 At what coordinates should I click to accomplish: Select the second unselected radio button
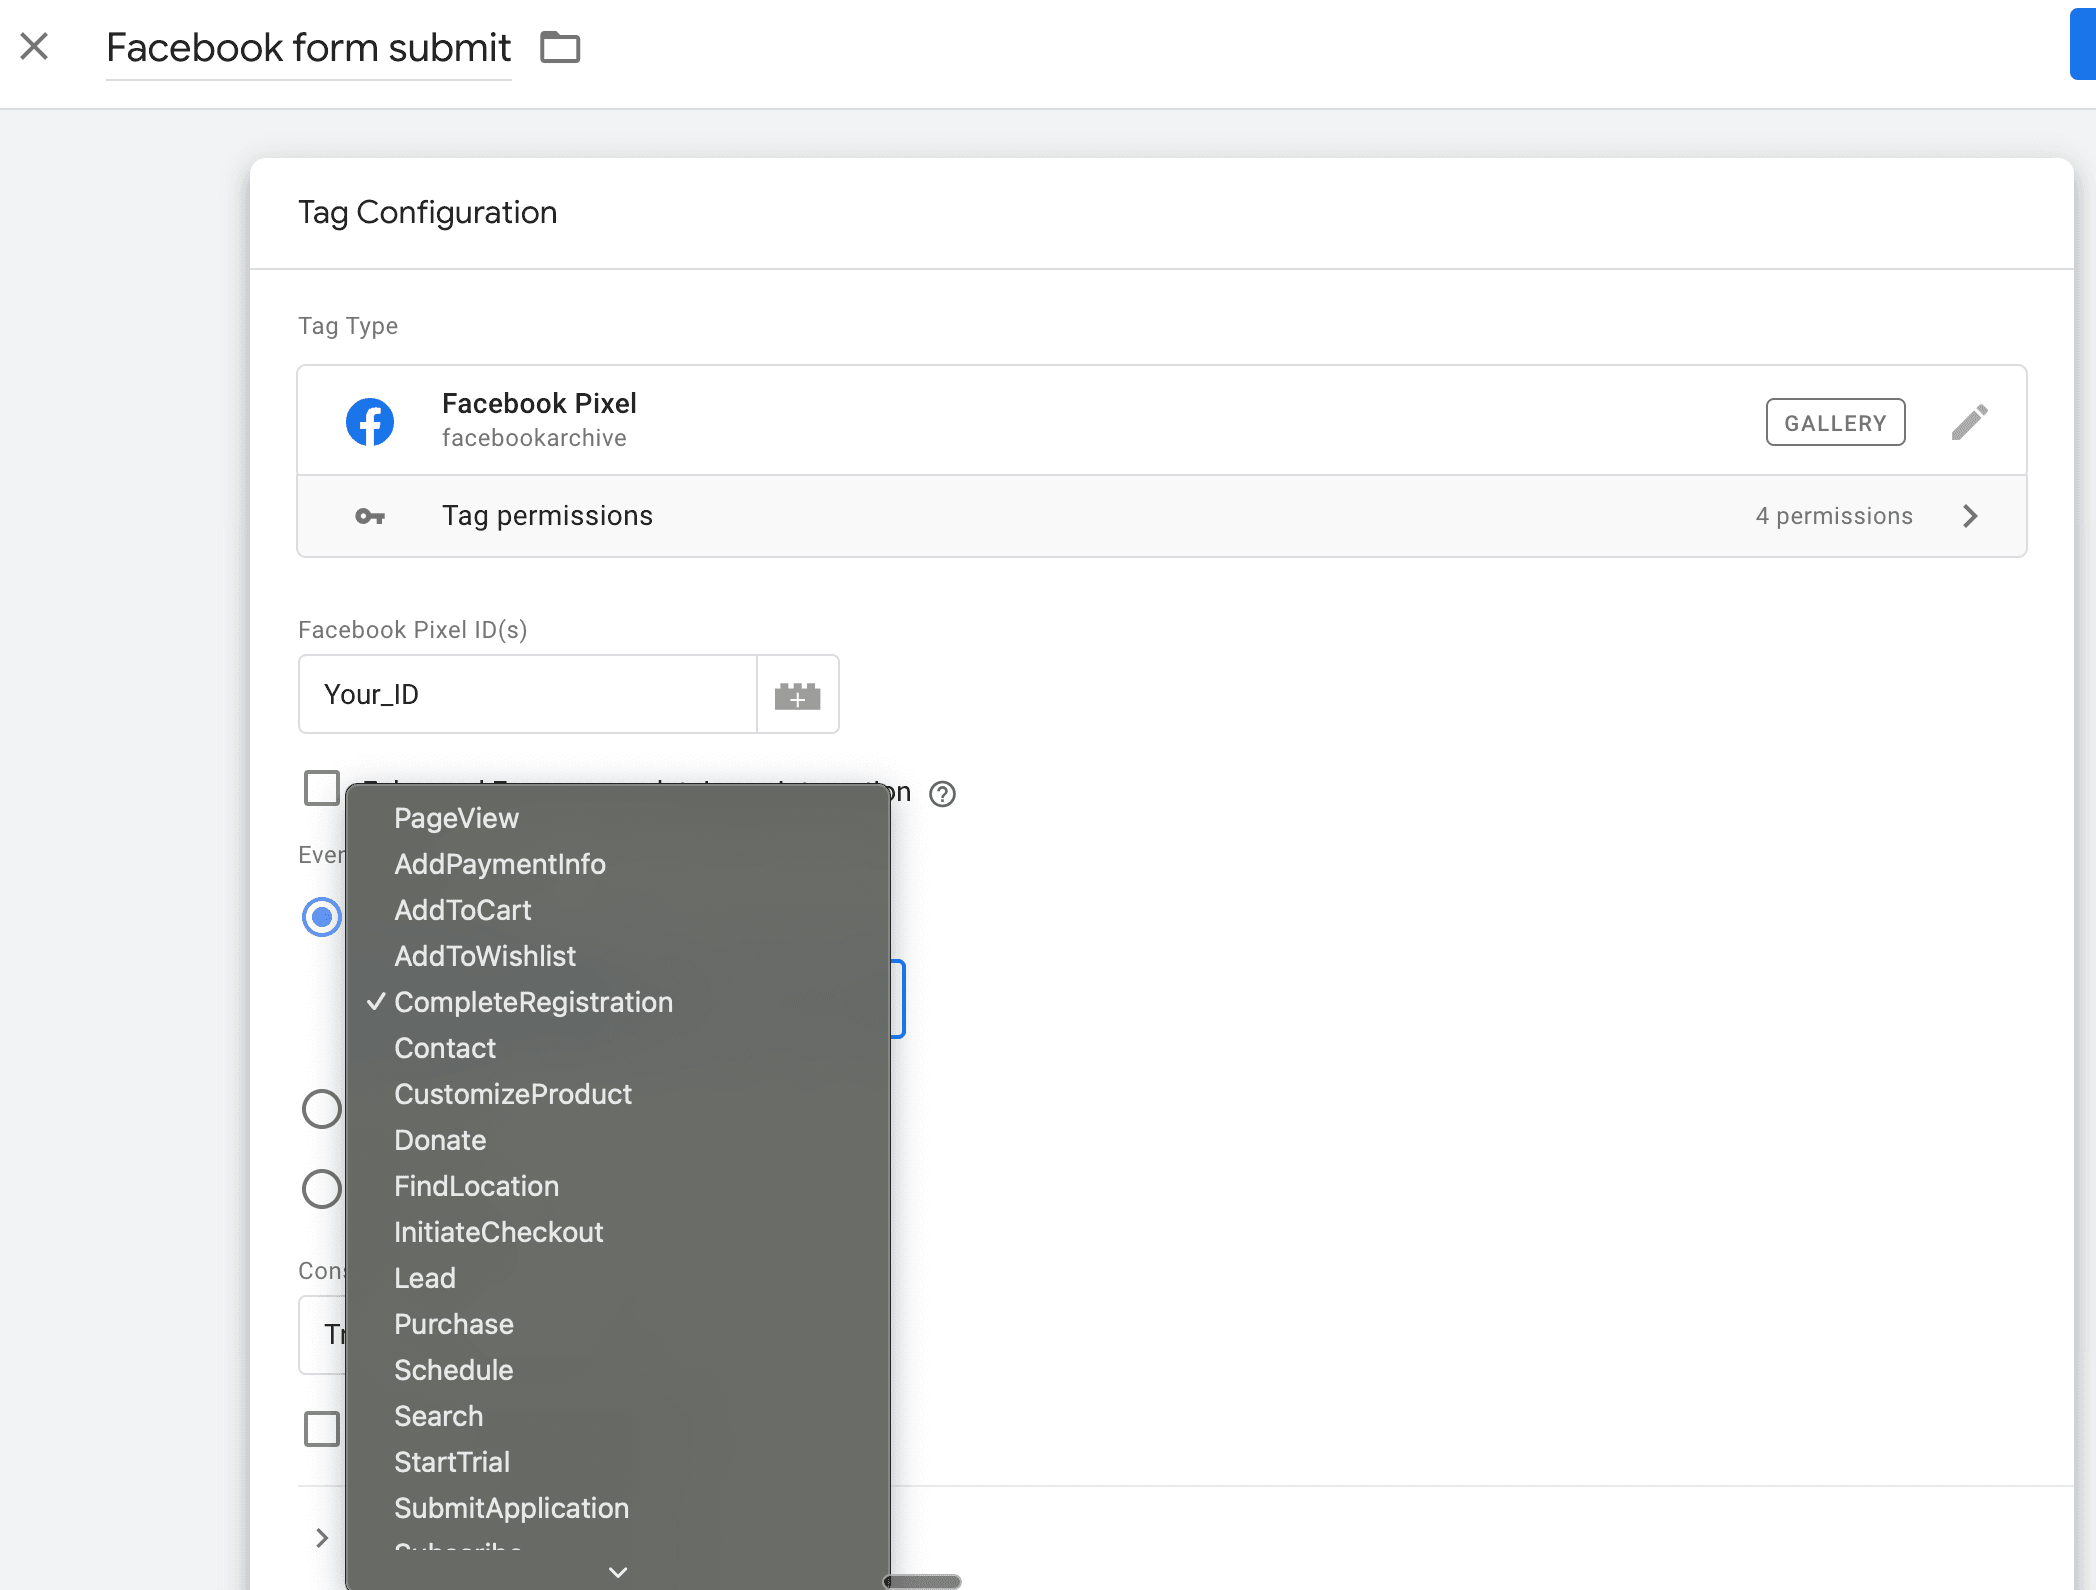[x=322, y=1108]
